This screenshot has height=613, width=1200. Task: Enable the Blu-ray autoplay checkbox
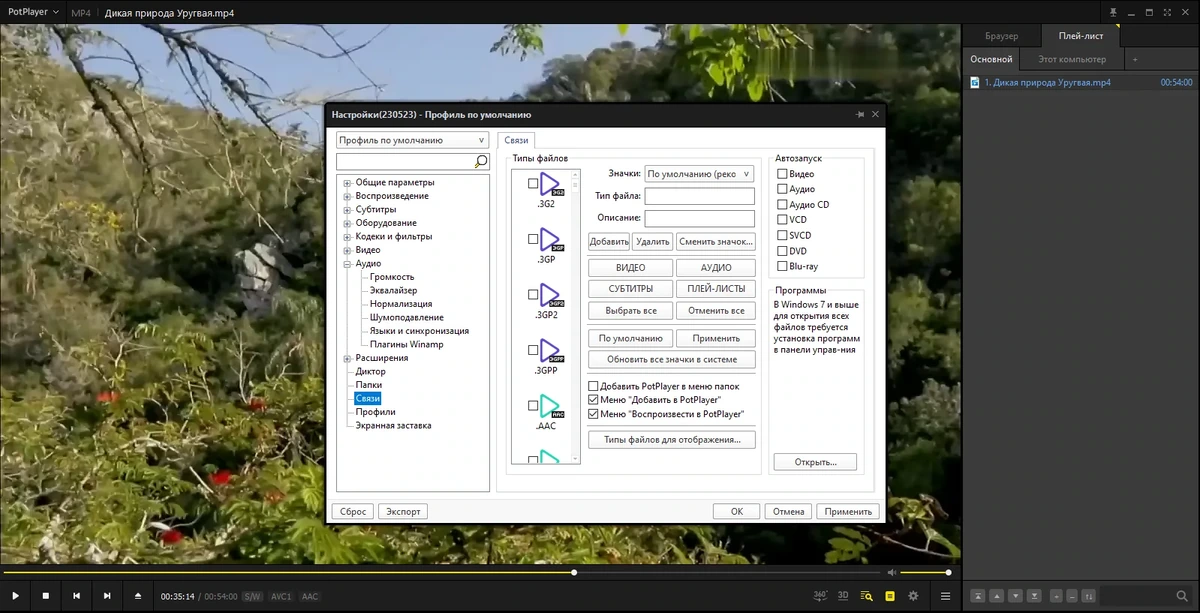(x=783, y=267)
